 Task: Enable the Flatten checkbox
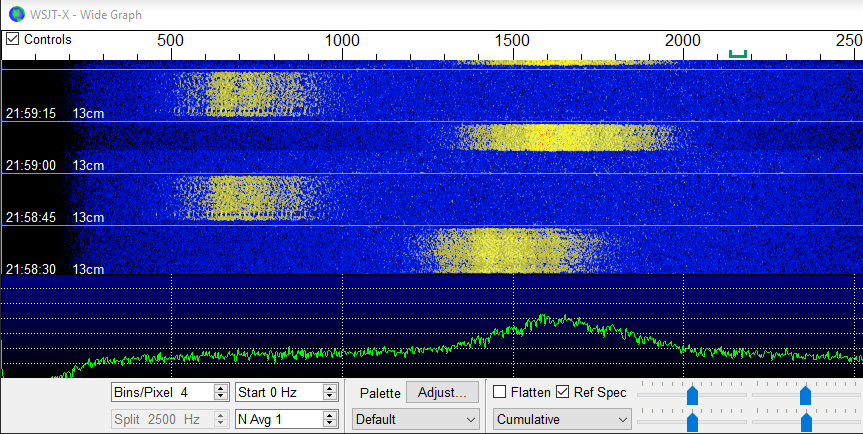point(501,392)
